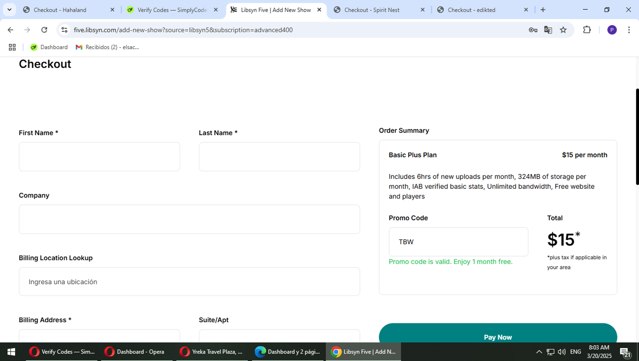Click into the Company field

coord(189,219)
